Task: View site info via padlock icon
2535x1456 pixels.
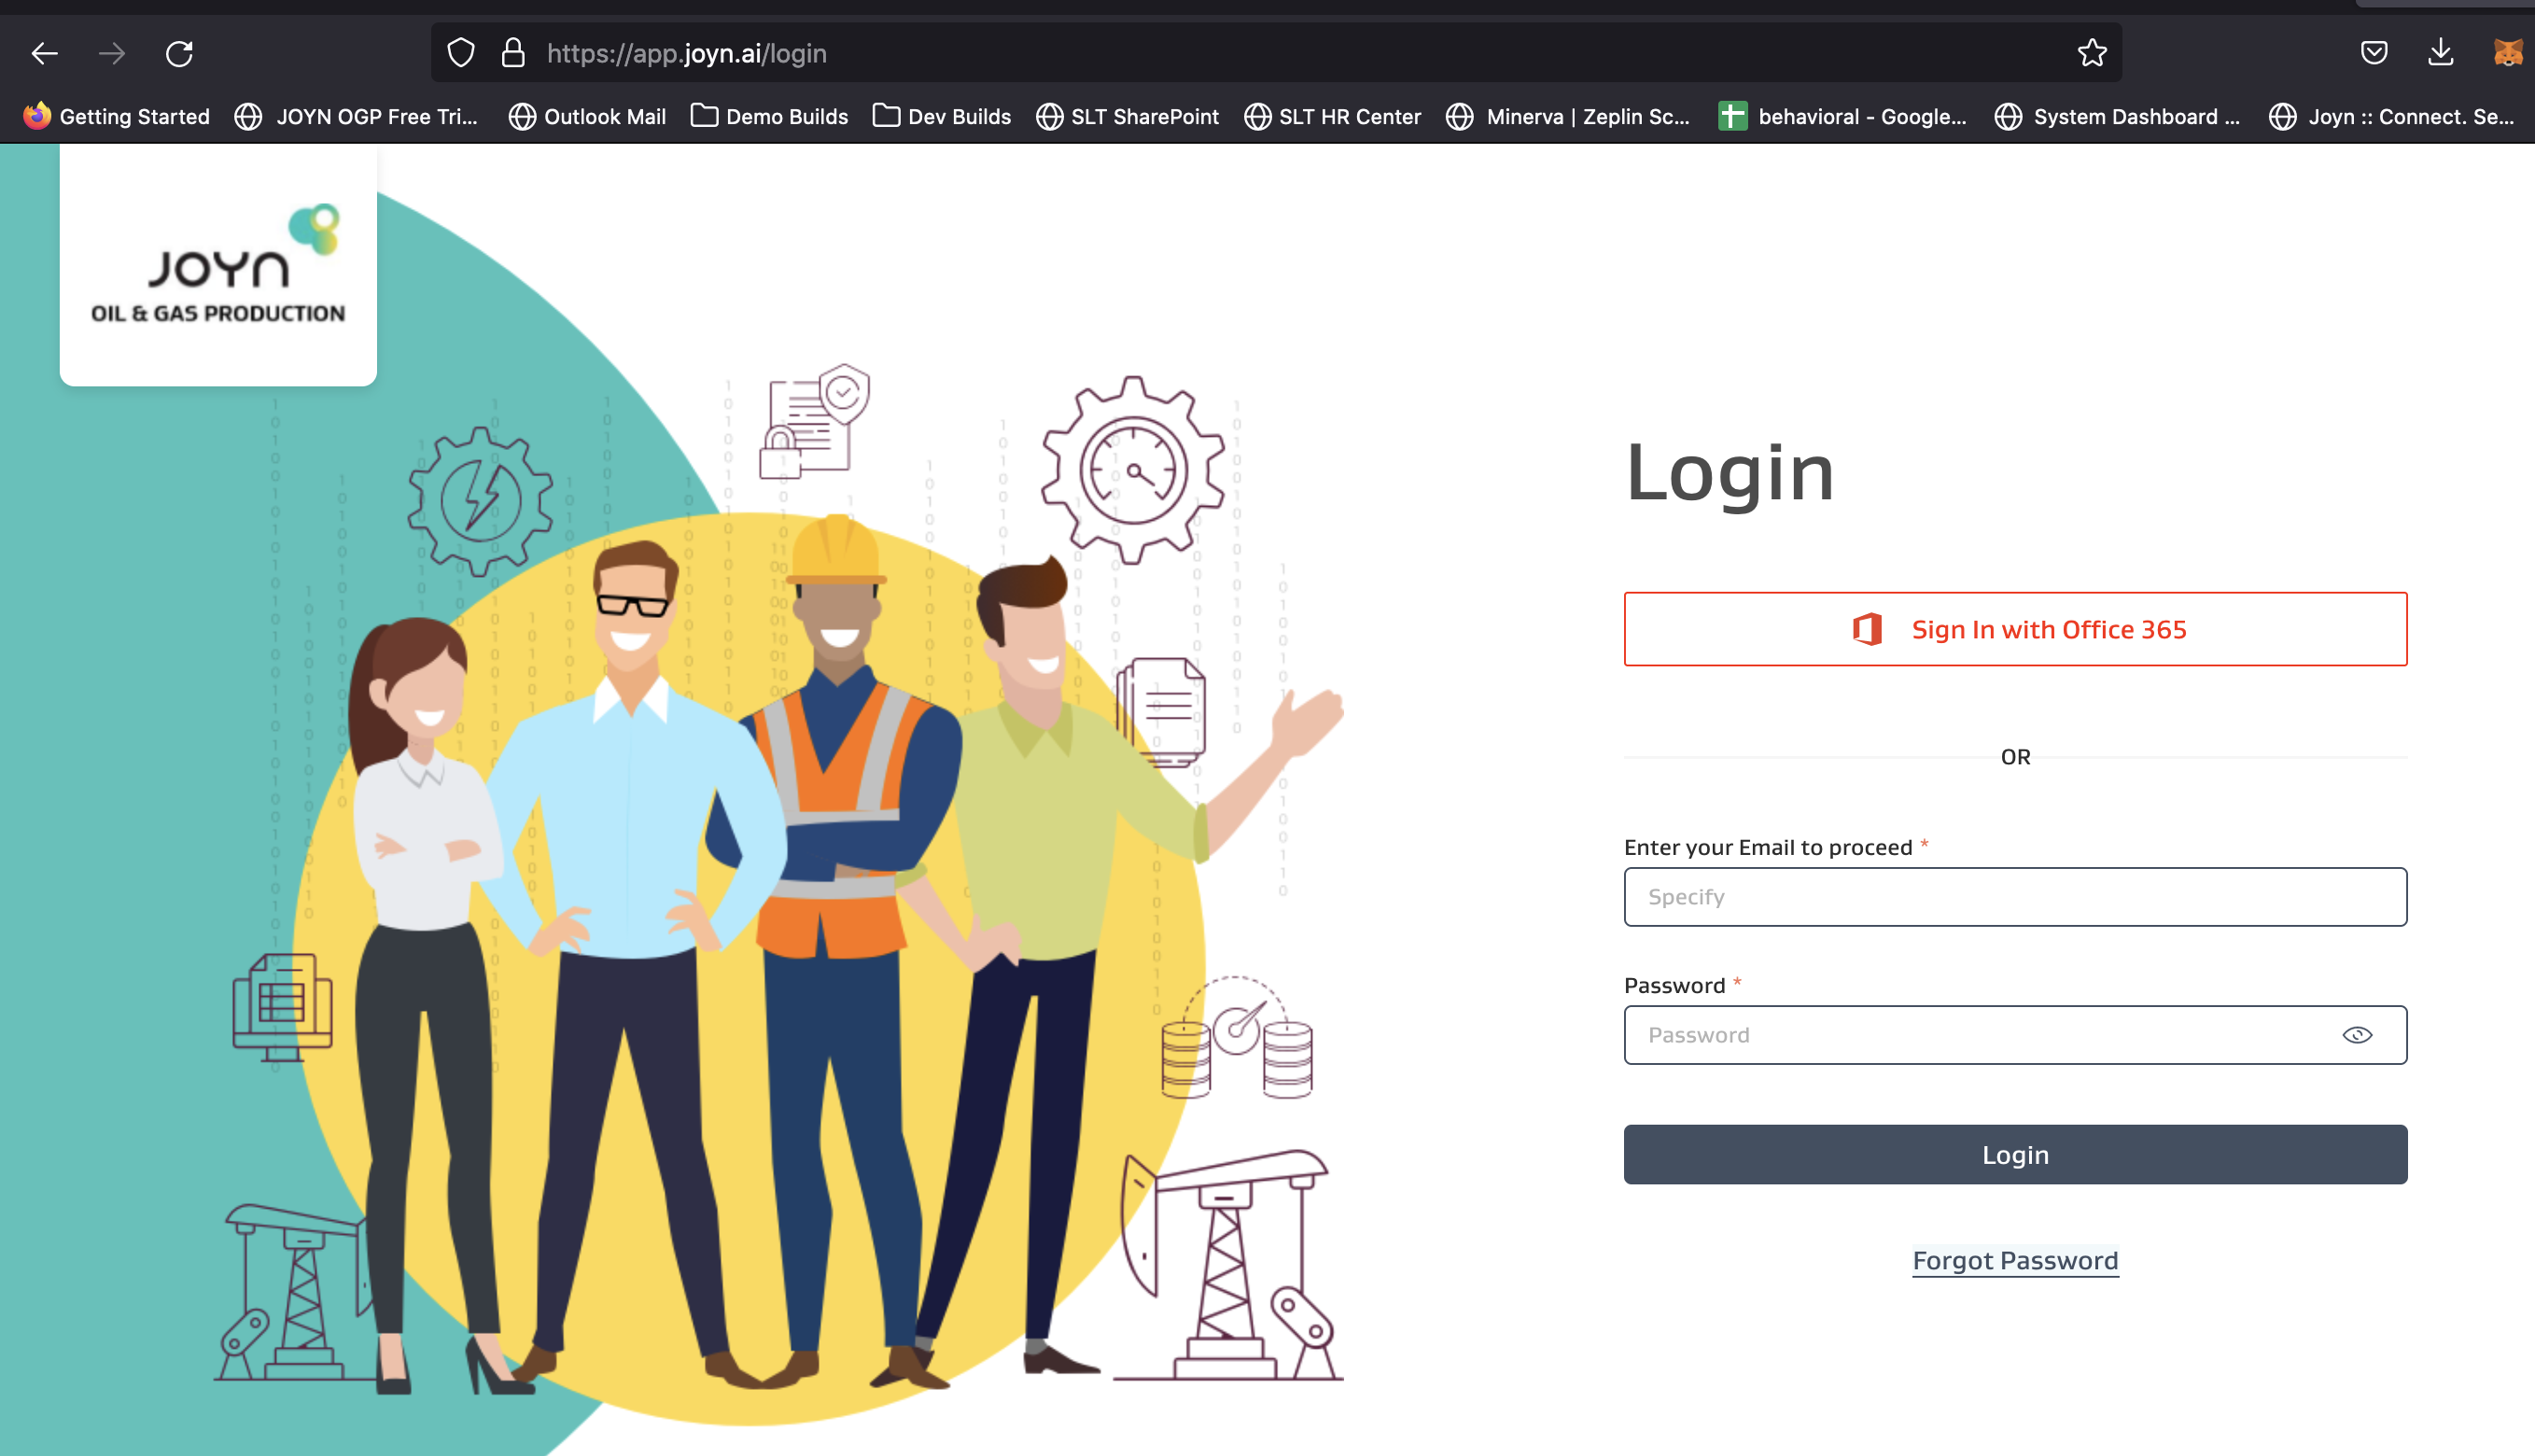Action: (x=513, y=53)
